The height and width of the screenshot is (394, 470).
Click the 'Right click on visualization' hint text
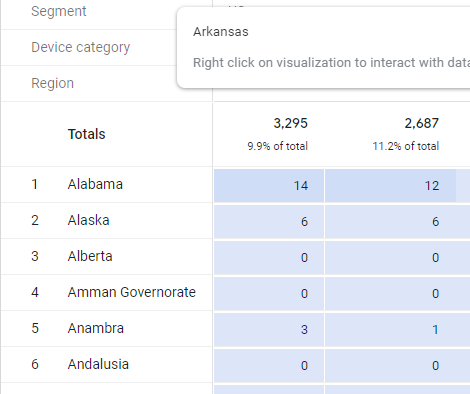pyautogui.click(x=331, y=63)
